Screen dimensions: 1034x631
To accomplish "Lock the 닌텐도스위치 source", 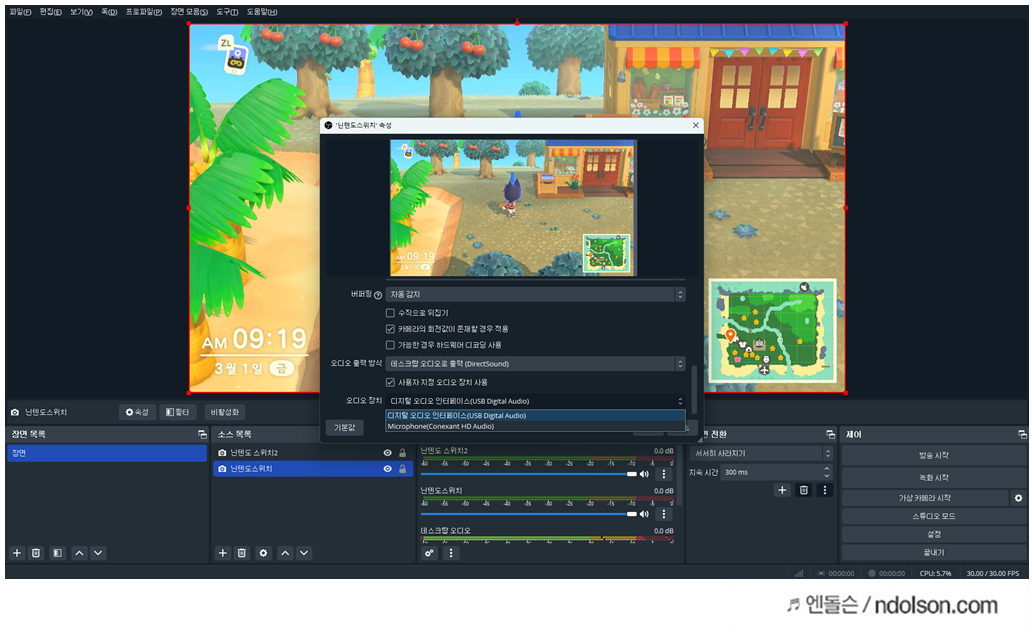I will click(402, 469).
